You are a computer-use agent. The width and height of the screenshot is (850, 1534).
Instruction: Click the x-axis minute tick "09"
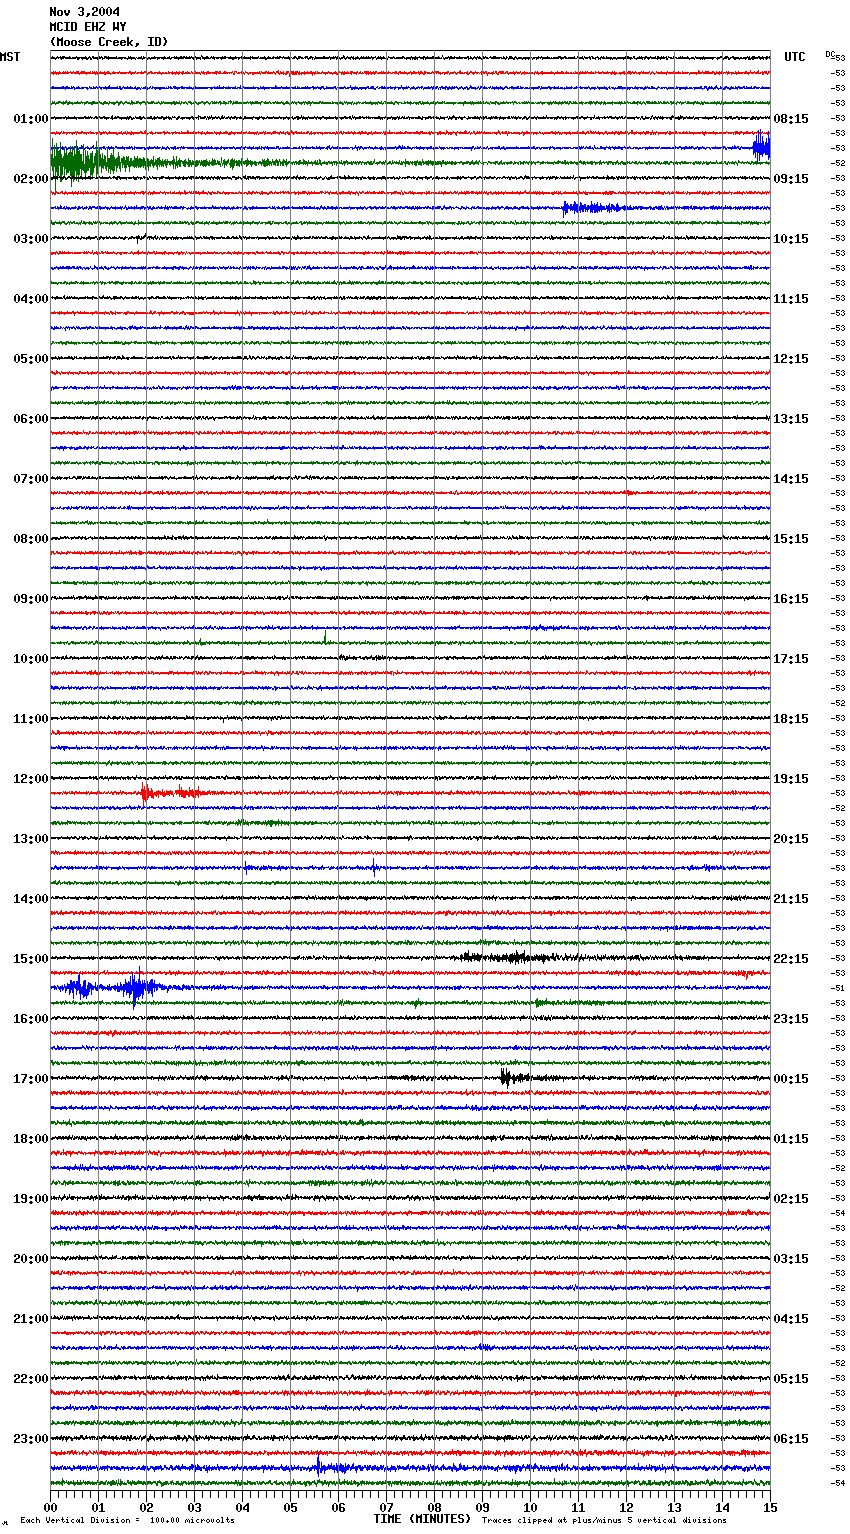click(482, 1507)
